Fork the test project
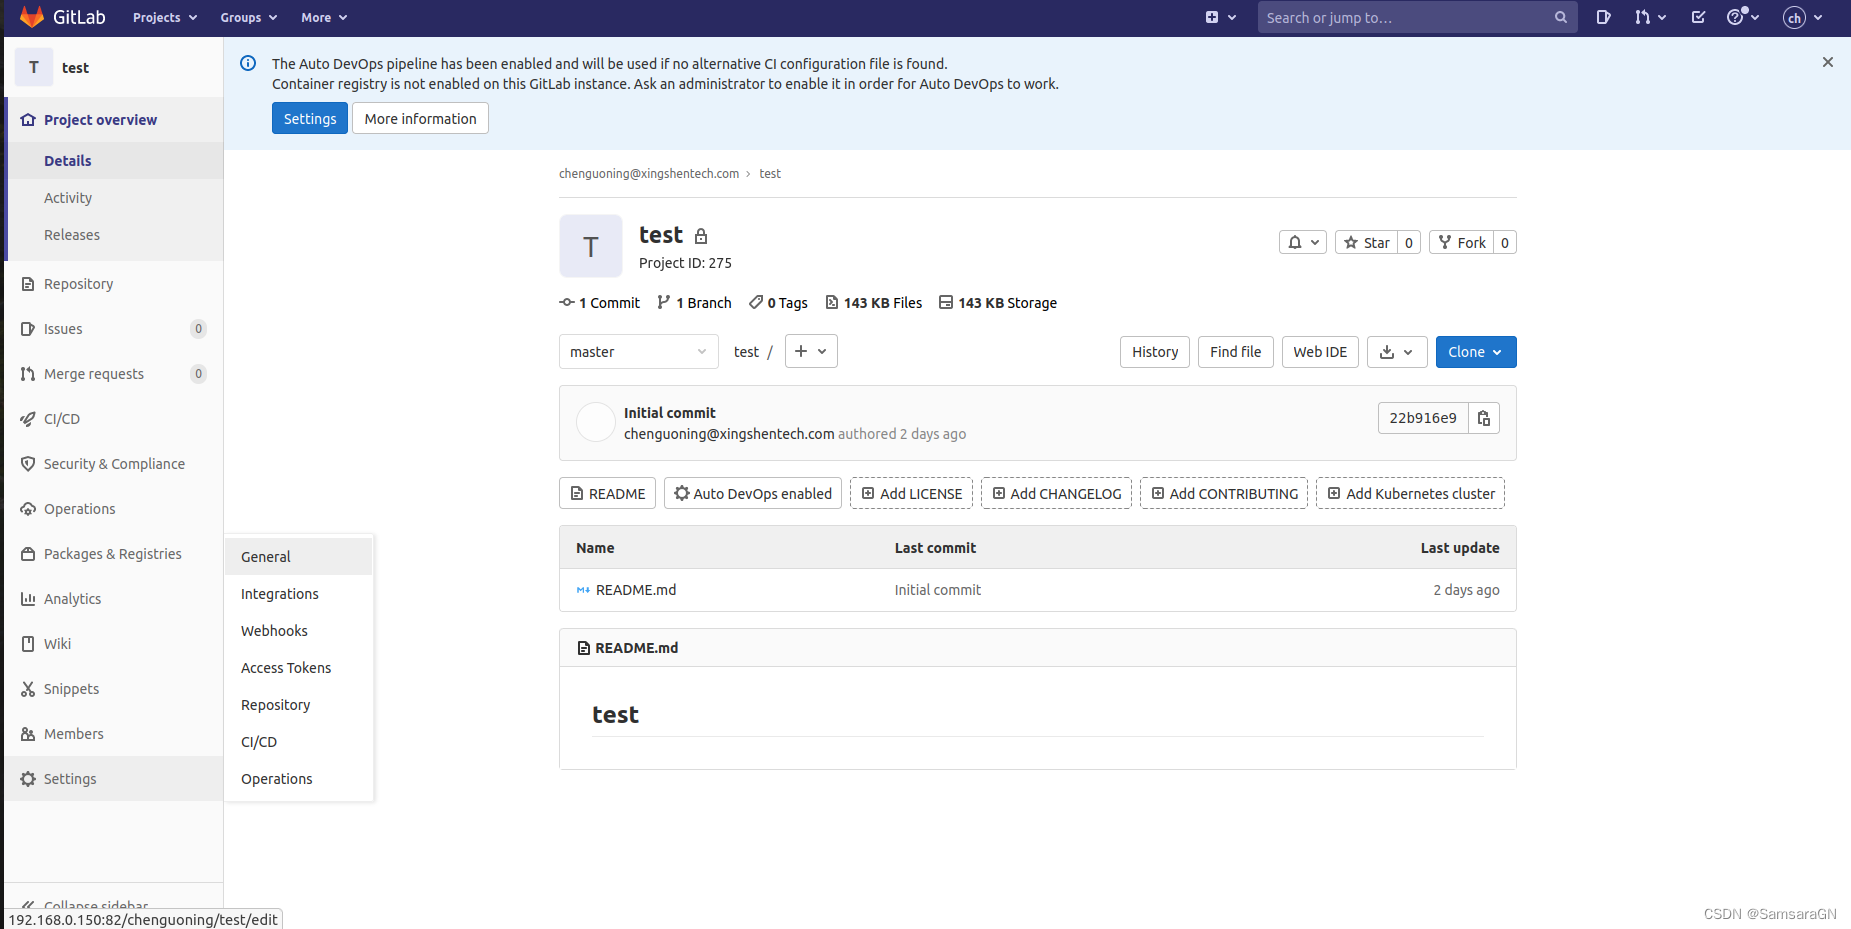Screen dimensions: 1851x929 point(1461,242)
